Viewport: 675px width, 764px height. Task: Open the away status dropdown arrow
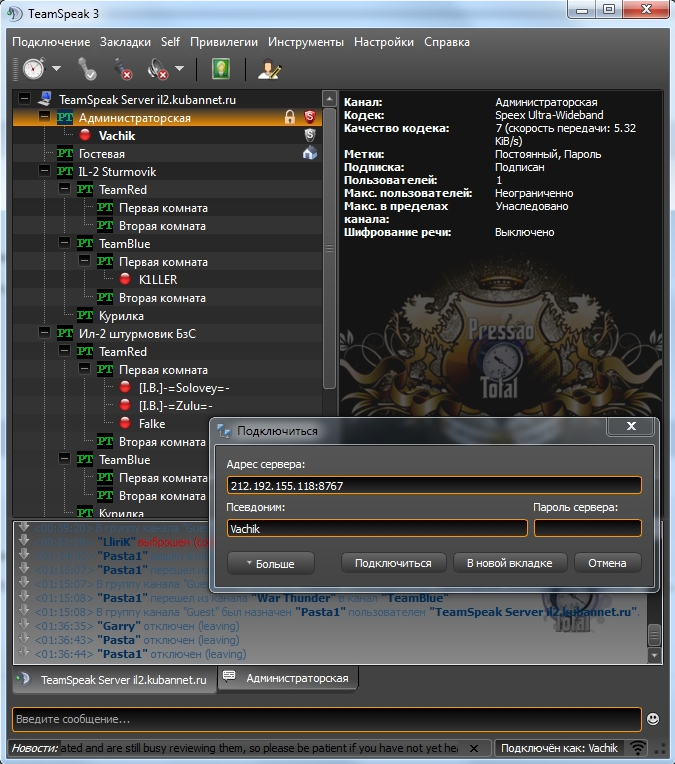click(x=57, y=69)
